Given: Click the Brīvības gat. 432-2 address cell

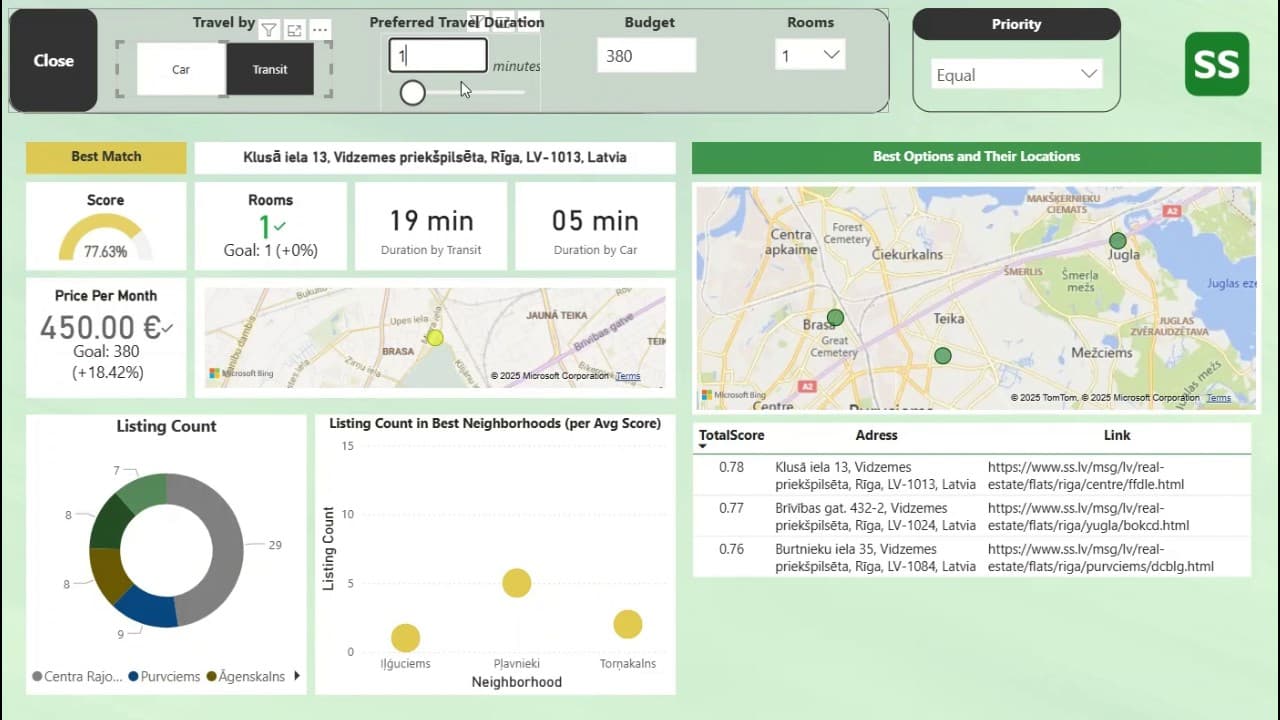Looking at the screenshot, I should pyautogui.click(x=875, y=516).
